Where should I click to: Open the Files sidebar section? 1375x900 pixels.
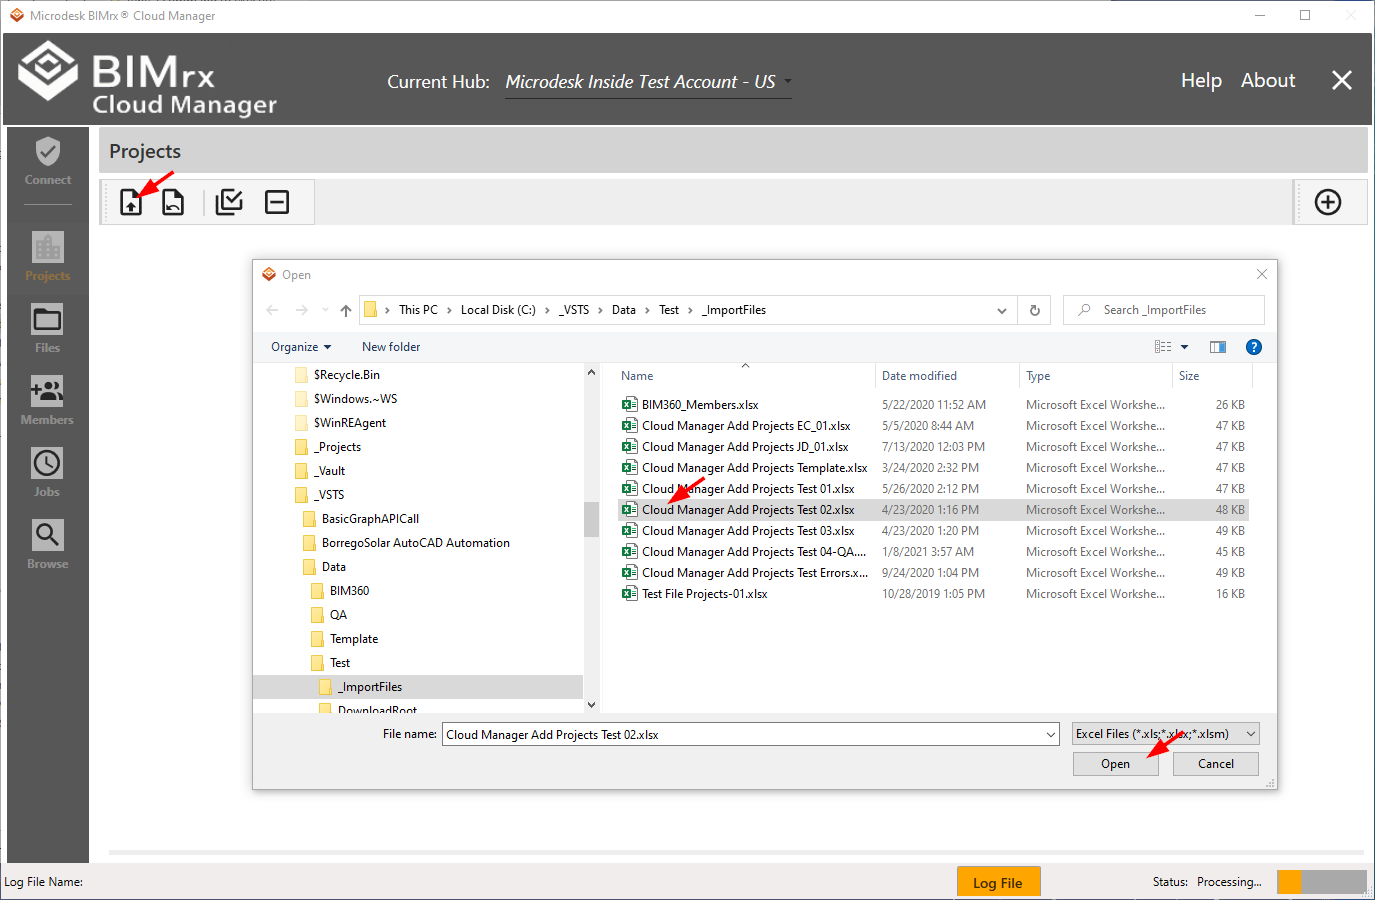(47, 328)
